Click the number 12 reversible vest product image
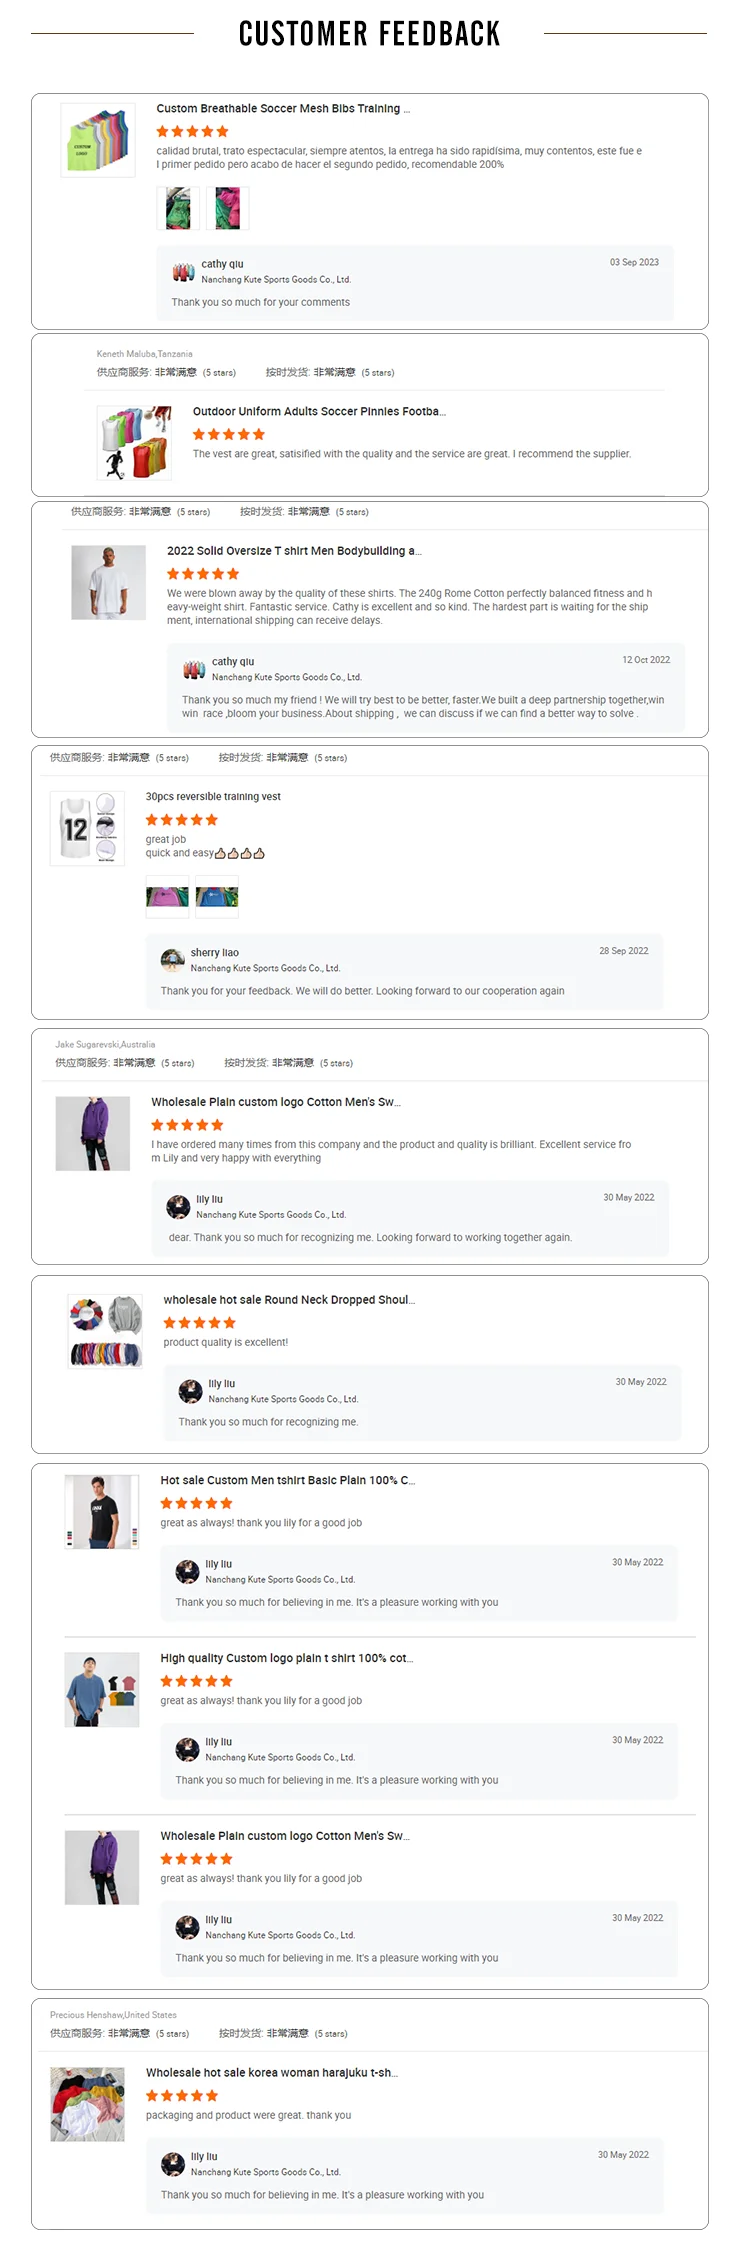750x2248 pixels. tap(87, 828)
